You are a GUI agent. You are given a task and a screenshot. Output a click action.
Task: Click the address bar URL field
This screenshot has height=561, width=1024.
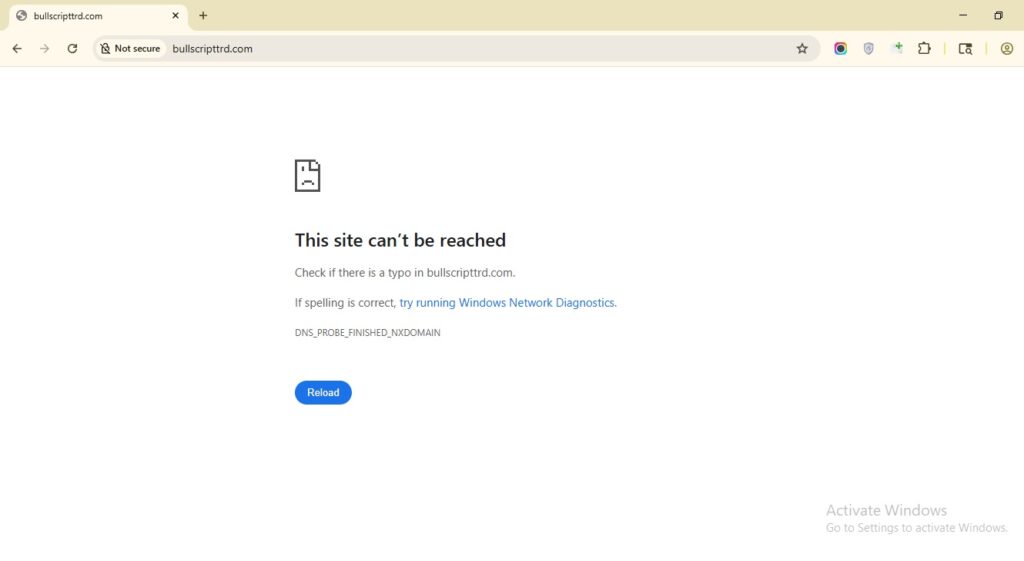pyautogui.click(x=450, y=48)
